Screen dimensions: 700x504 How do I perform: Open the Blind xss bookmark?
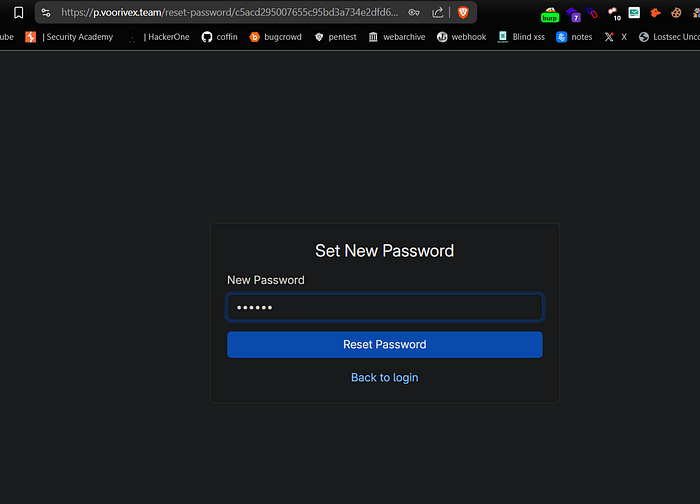click(521, 37)
